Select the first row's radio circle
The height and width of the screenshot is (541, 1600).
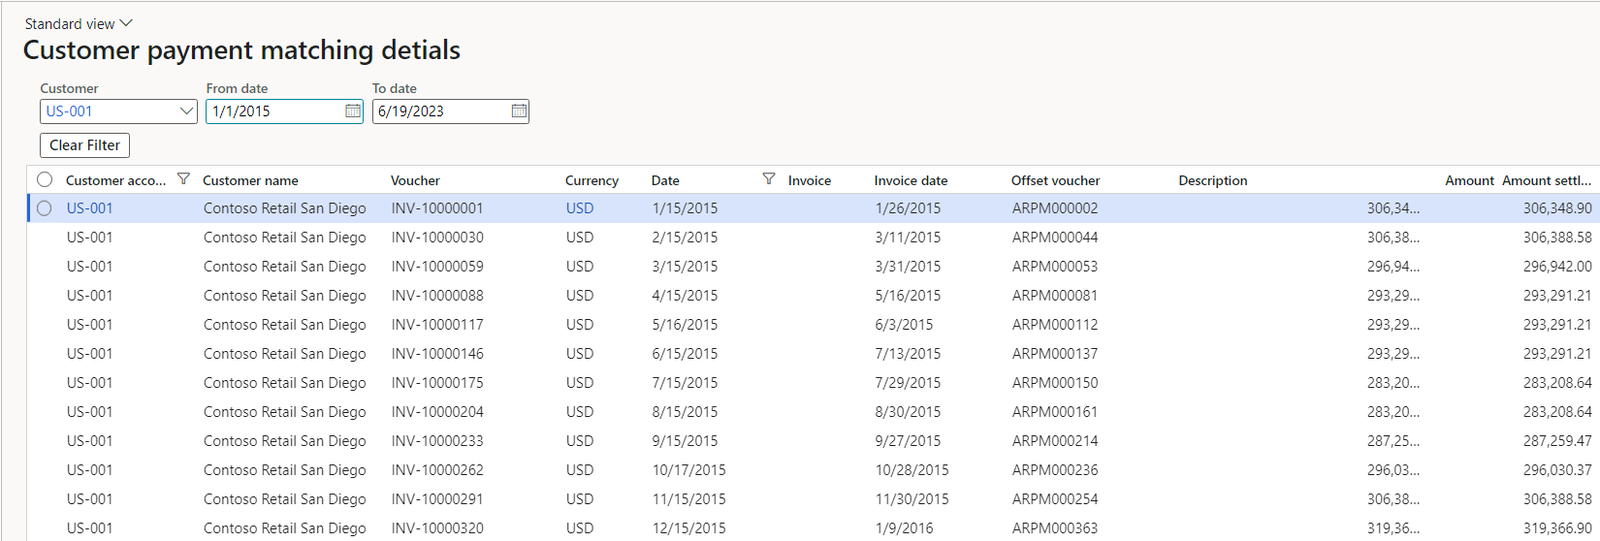pyautogui.click(x=45, y=208)
